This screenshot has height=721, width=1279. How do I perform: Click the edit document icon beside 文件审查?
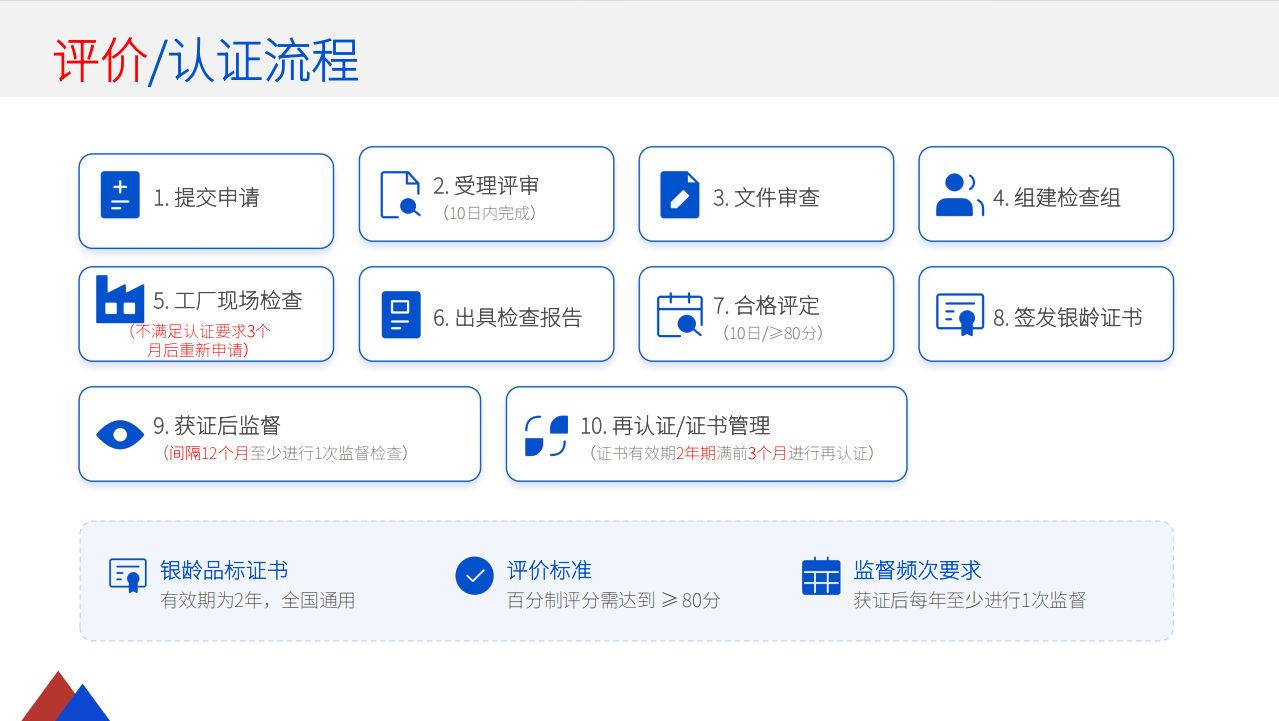click(x=680, y=194)
